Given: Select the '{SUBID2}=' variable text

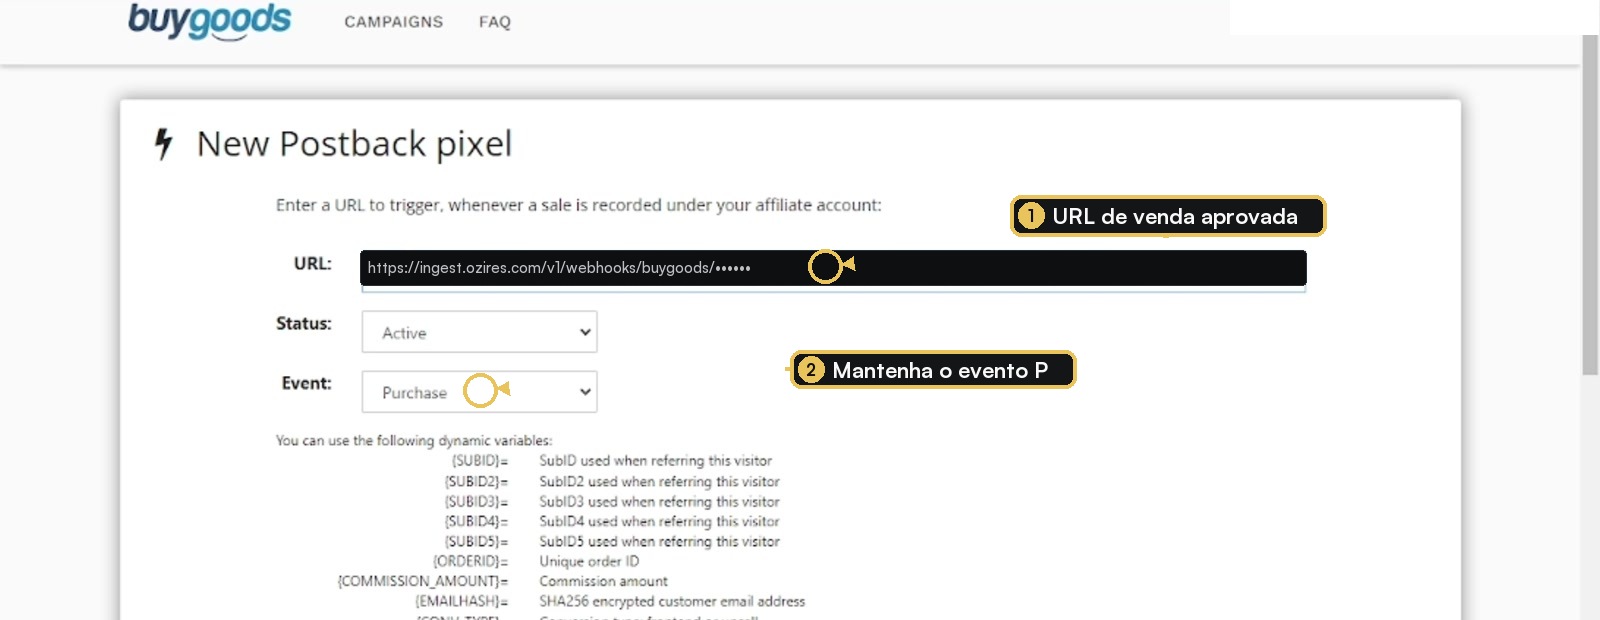Looking at the screenshot, I should 476,482.
